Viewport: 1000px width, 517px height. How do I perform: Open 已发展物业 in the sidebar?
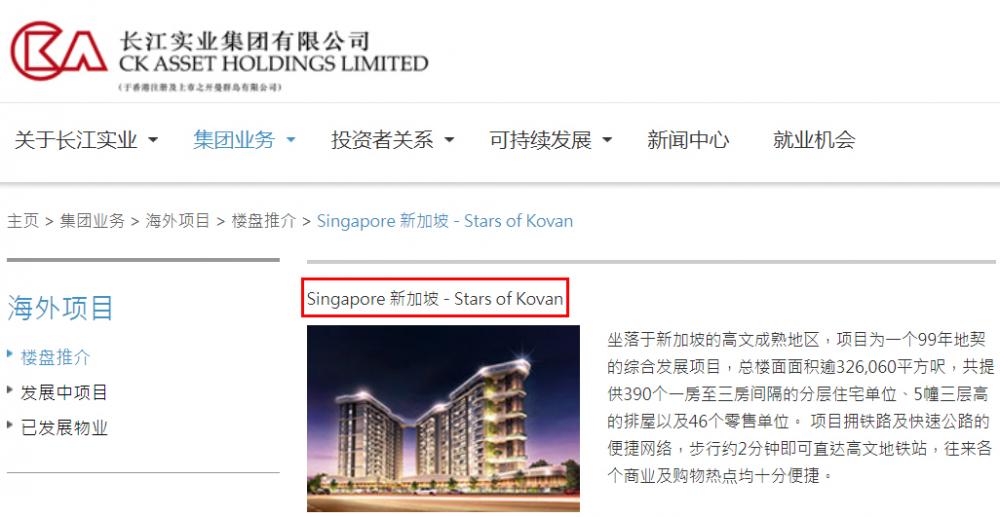coord(64,427)
